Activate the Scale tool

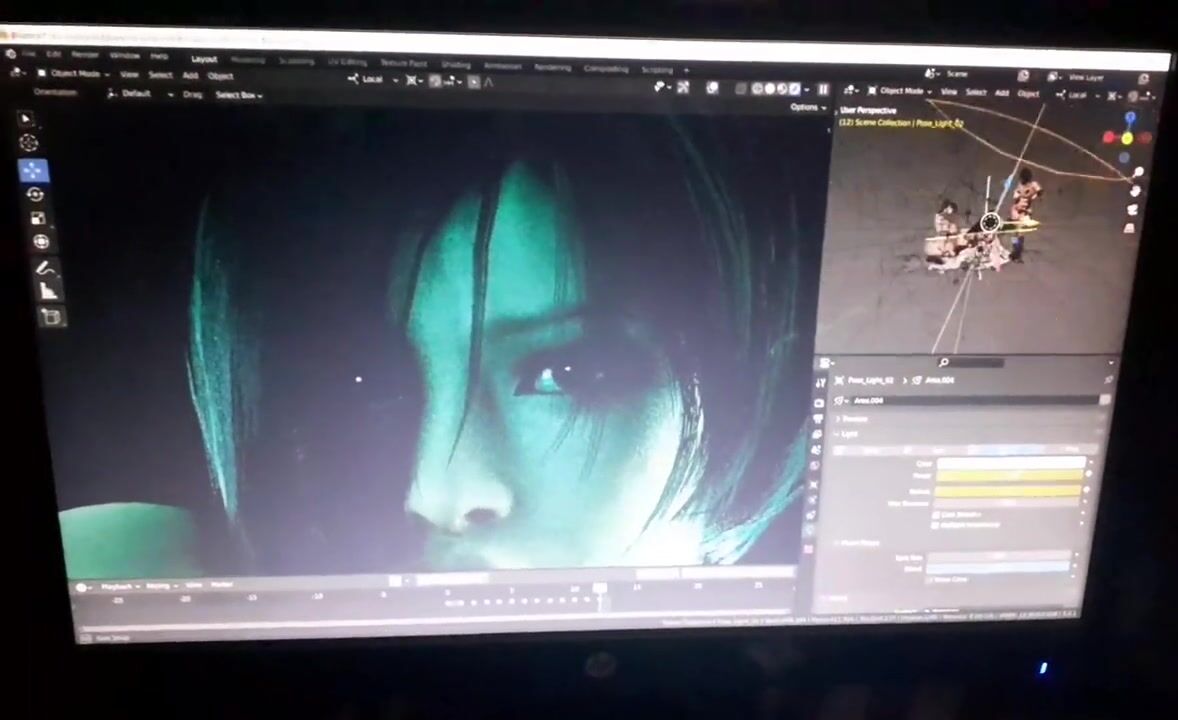(x=38, y=218)
